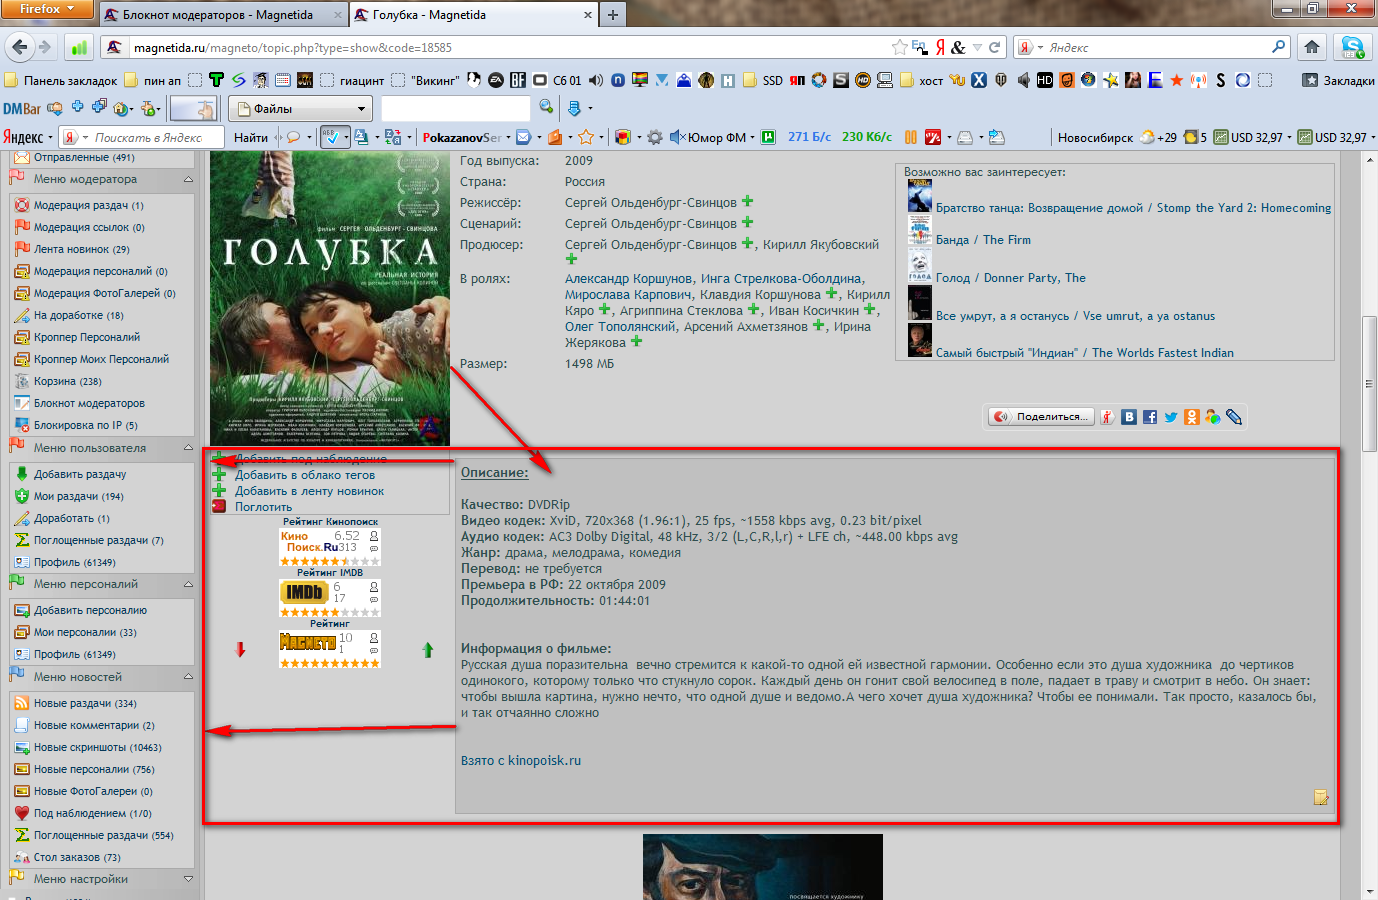Collapse the Меню пользователя section
Screen dimensions: 1378x900
click(x=188, y=448)
